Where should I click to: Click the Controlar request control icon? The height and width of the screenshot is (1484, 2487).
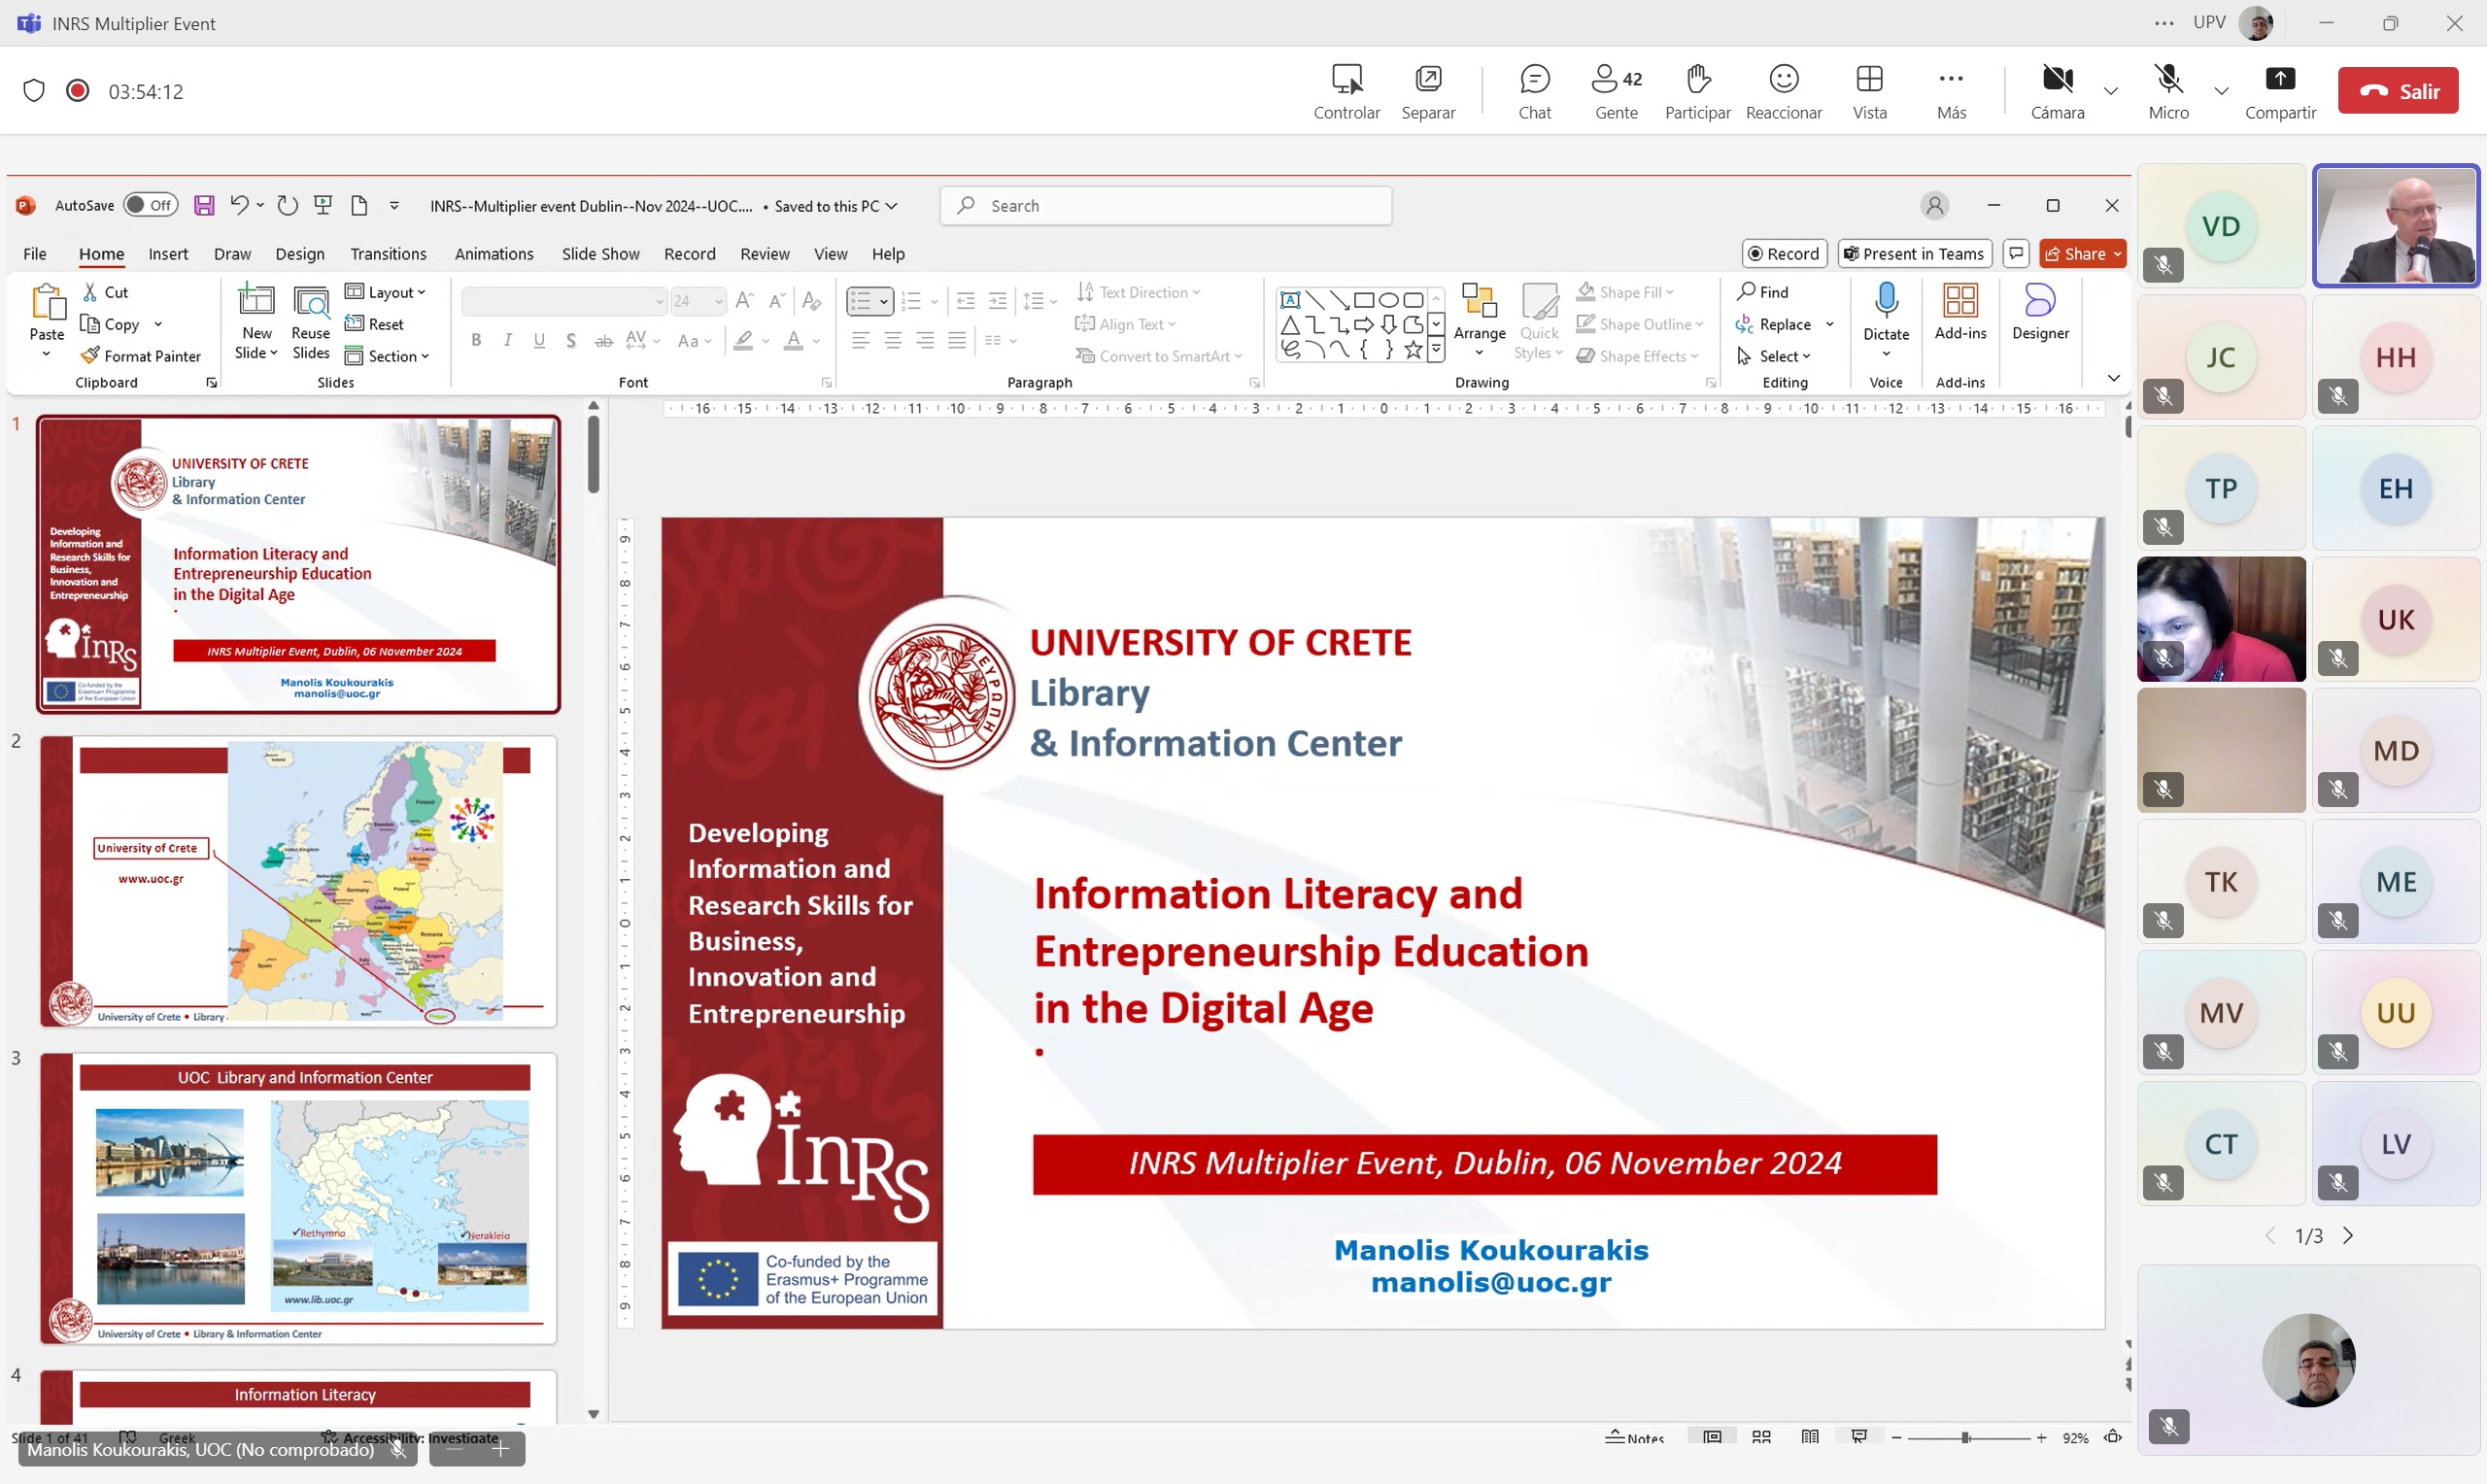pyautogui.click(x=1346, y=80)
